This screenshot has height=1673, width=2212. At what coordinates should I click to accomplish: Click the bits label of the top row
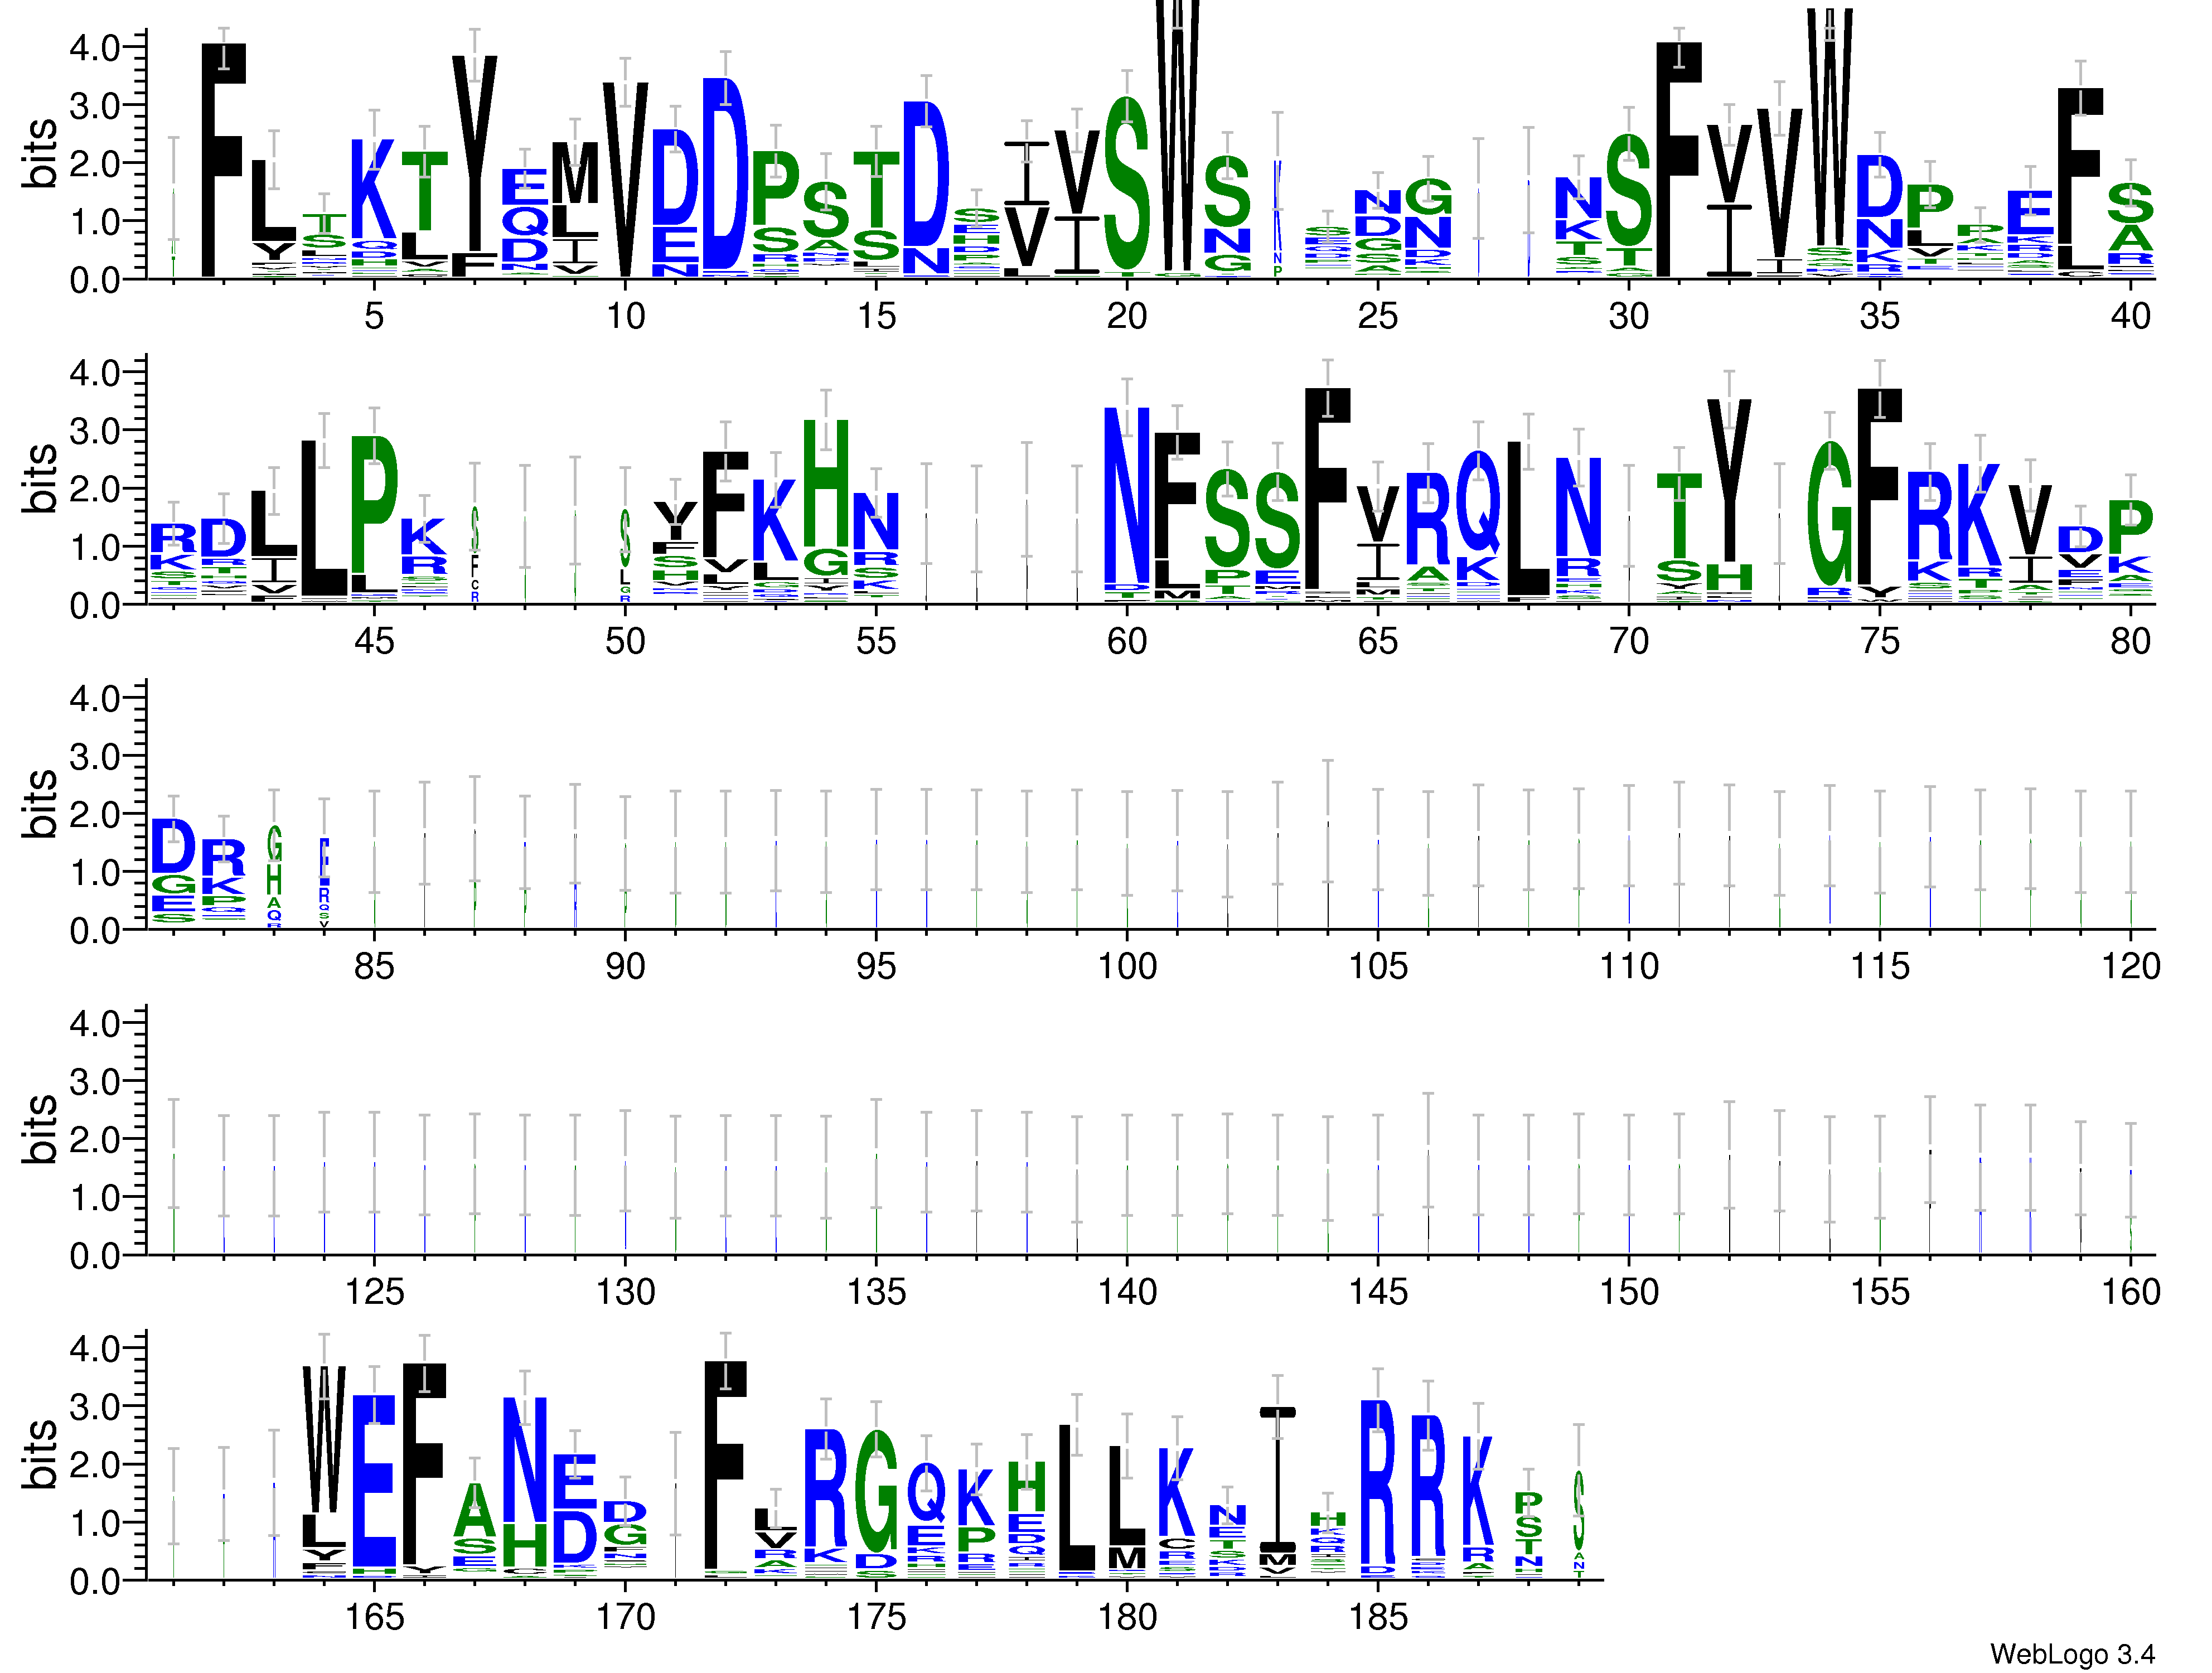pos(40,153)
